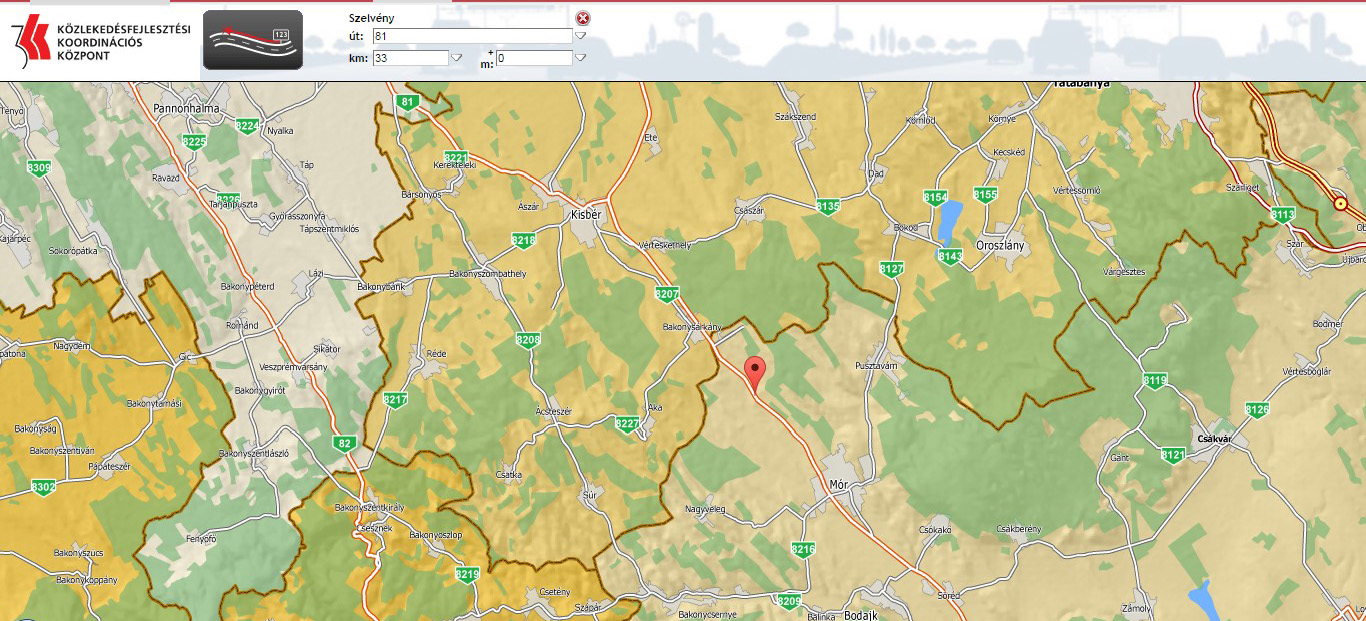Click the road 8208 shield marker
The image size is (1366, 621).
coord(528,340)
